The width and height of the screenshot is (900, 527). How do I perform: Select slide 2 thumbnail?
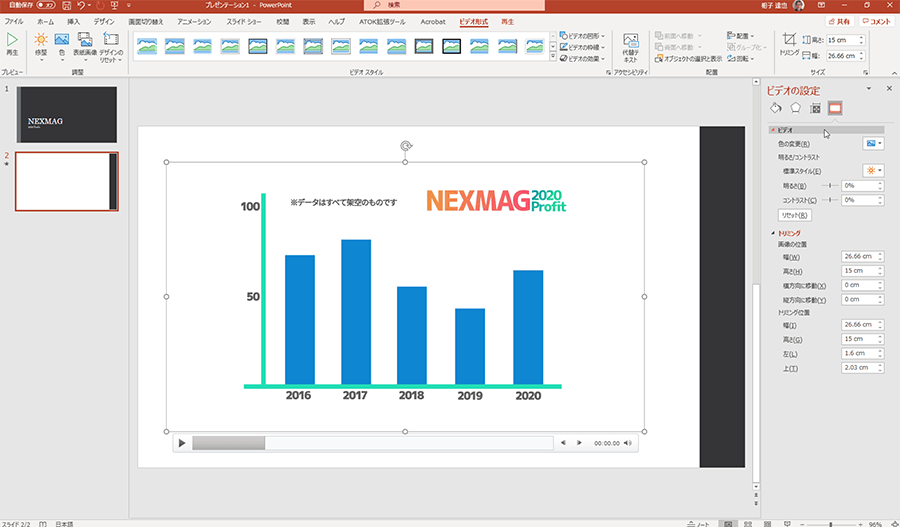[x=67, y=181]
